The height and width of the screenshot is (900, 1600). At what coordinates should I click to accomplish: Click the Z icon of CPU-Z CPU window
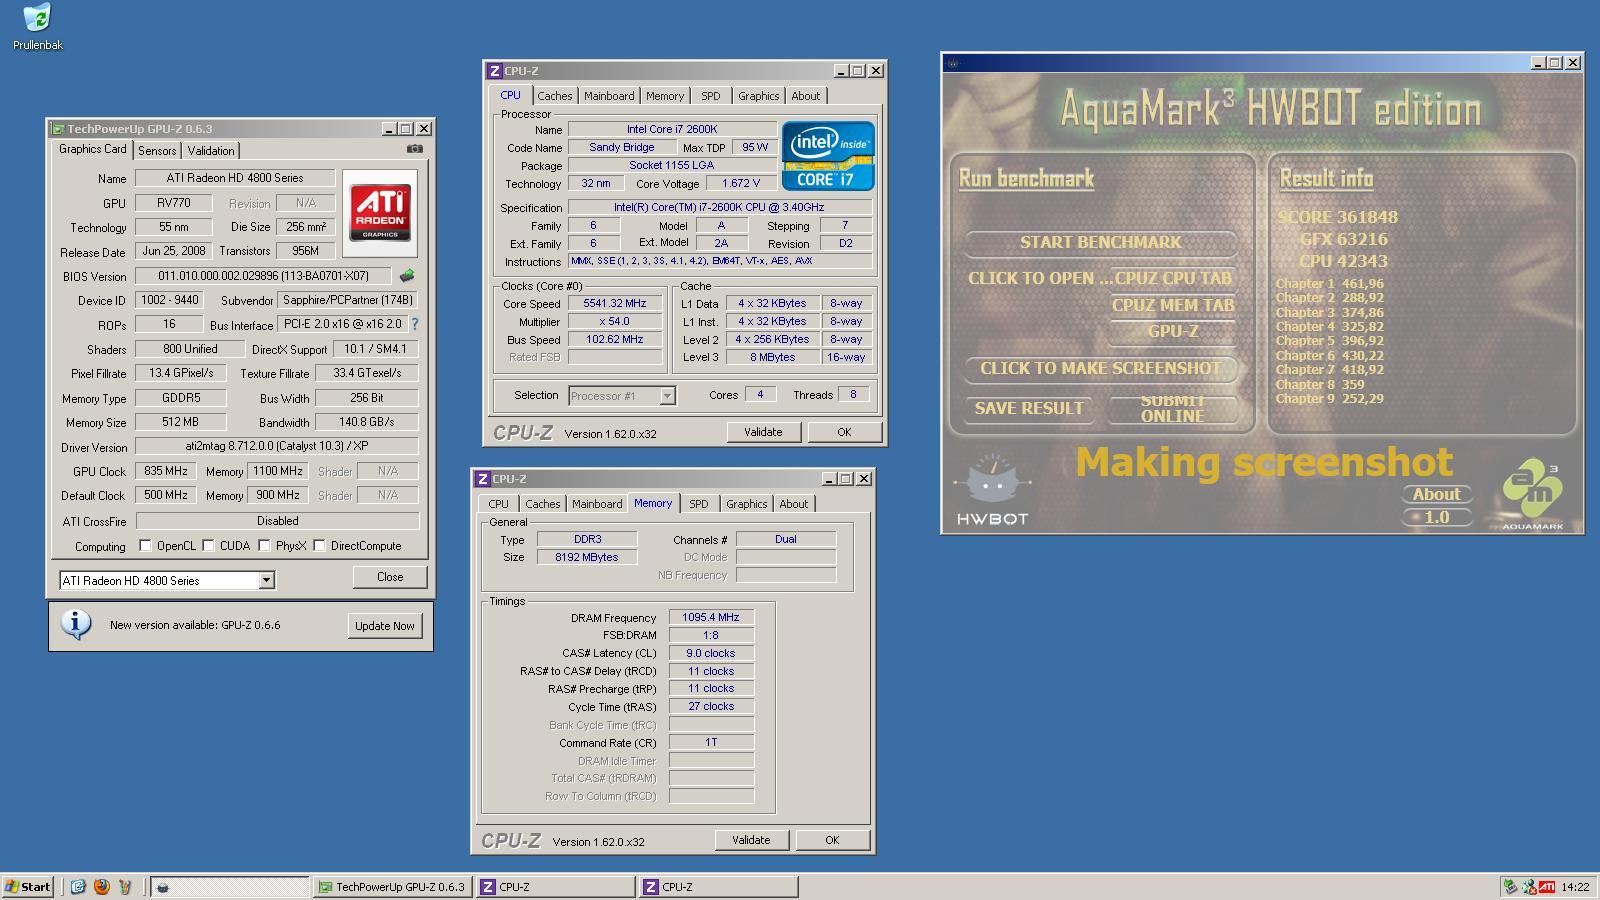pos(494,71)
